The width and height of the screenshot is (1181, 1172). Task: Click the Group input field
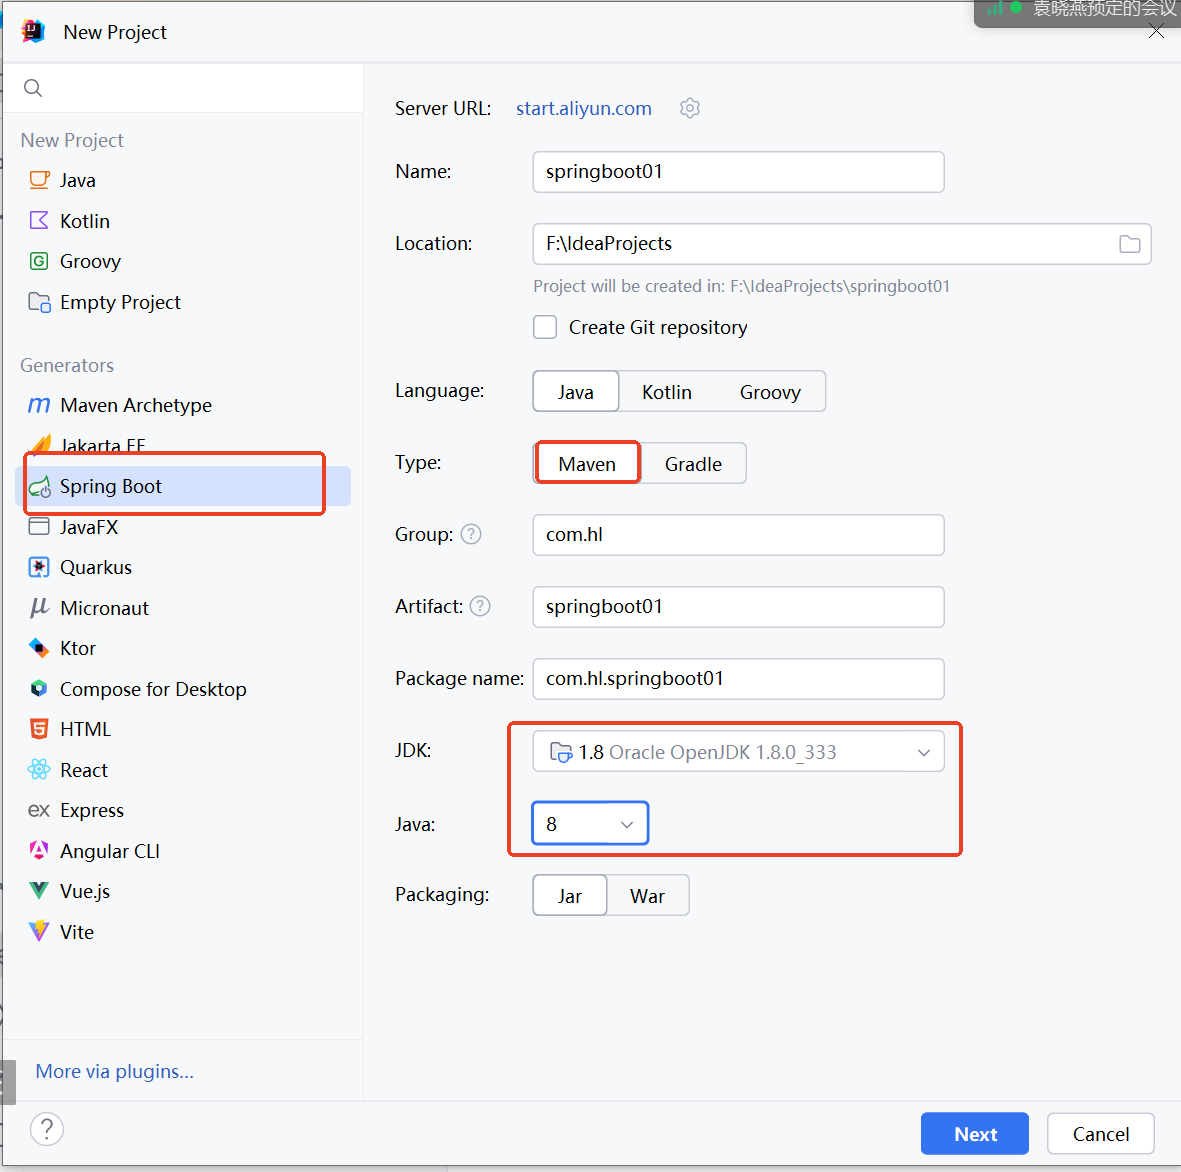pyautogui.click(x=738, y=535)
